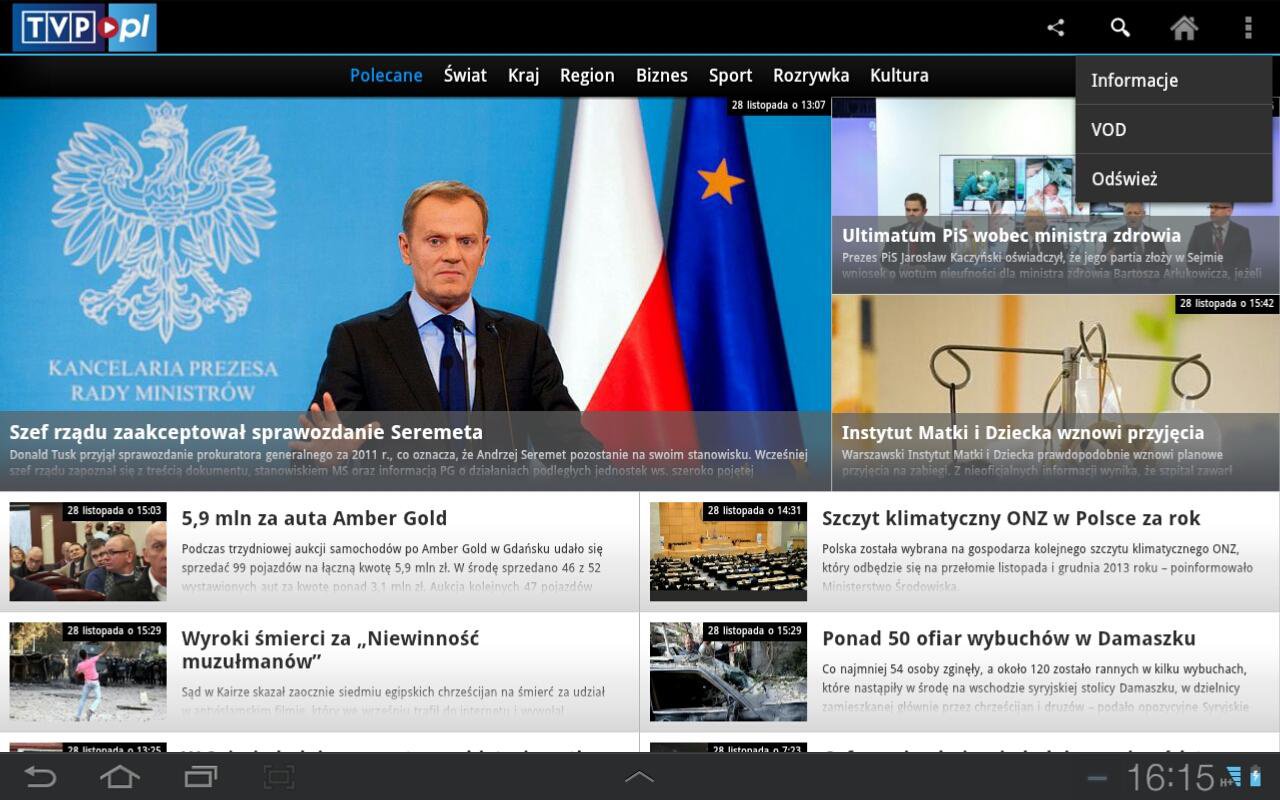Open the Sport category tab
The width and height of the screenshot is (1280, 800).
click(730, 75)
